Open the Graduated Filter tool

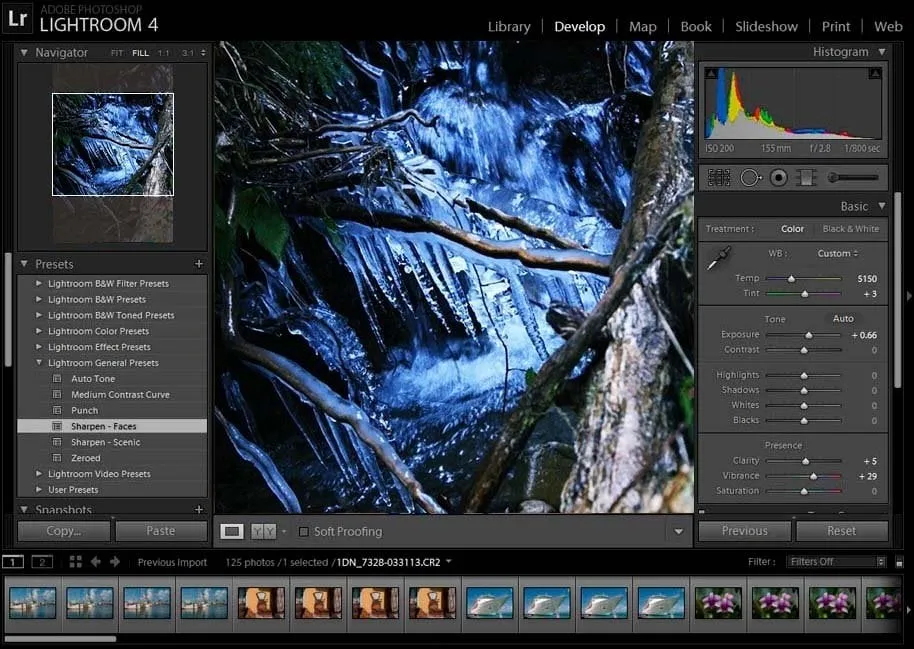click(807, 178)
